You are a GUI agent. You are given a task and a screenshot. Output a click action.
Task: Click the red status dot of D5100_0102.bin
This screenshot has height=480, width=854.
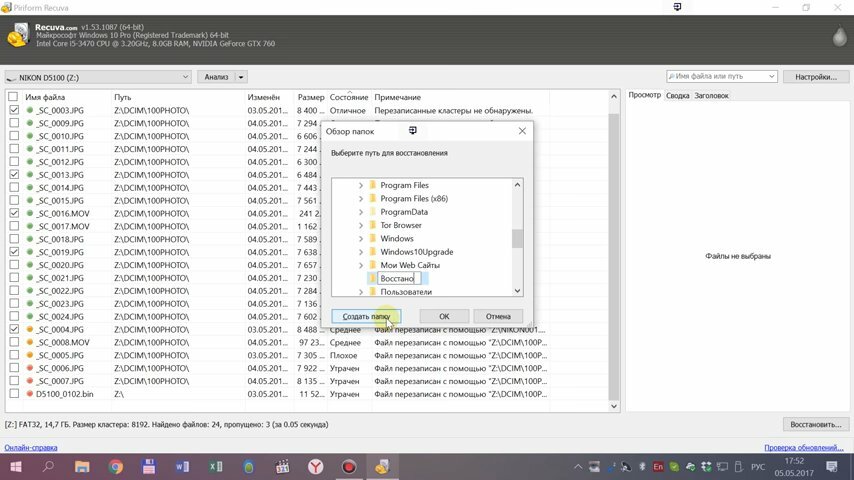30,394
